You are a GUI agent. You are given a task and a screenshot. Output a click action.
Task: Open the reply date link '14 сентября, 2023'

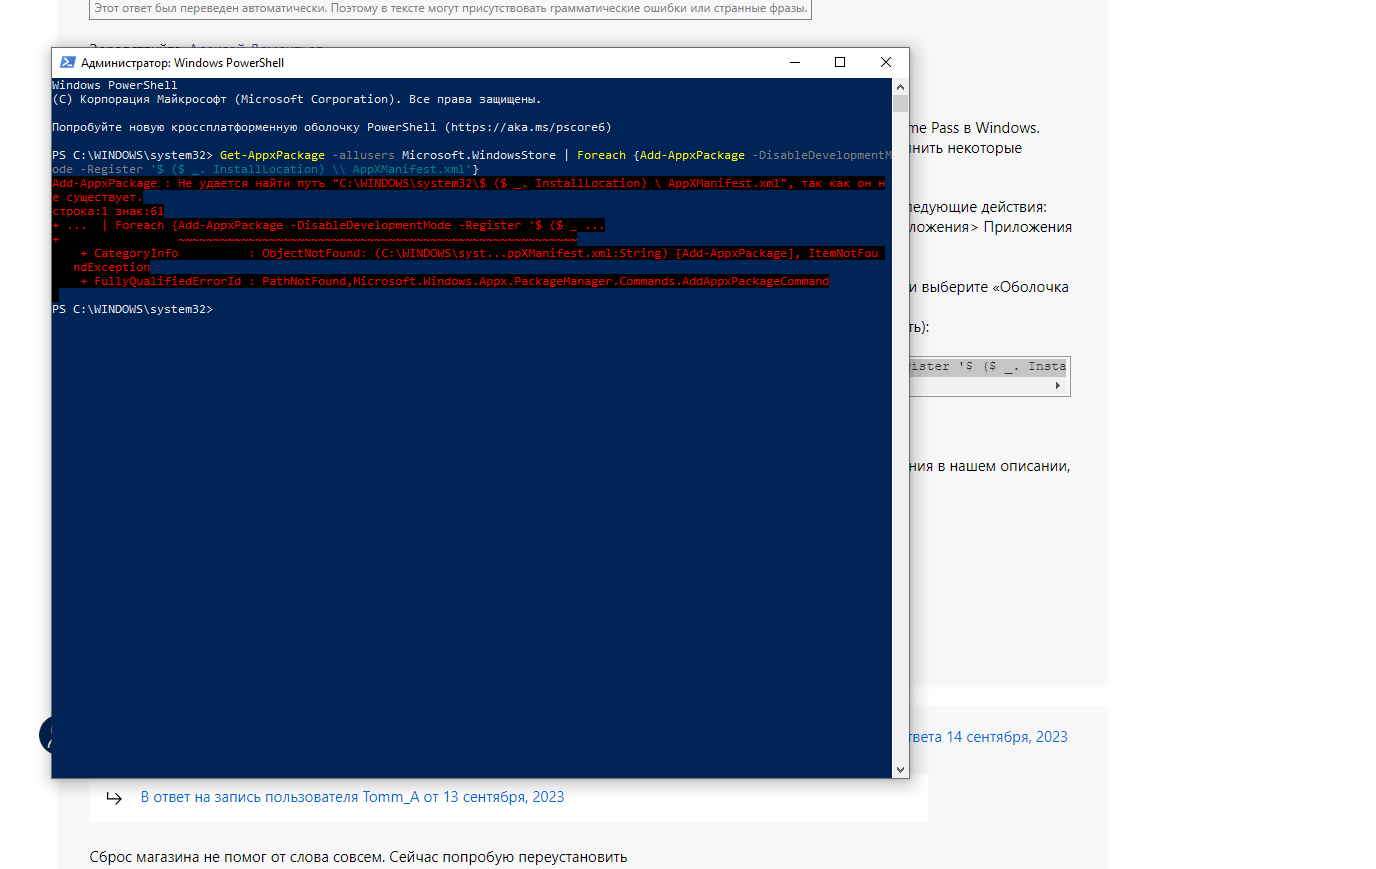tap(1007, 737)
